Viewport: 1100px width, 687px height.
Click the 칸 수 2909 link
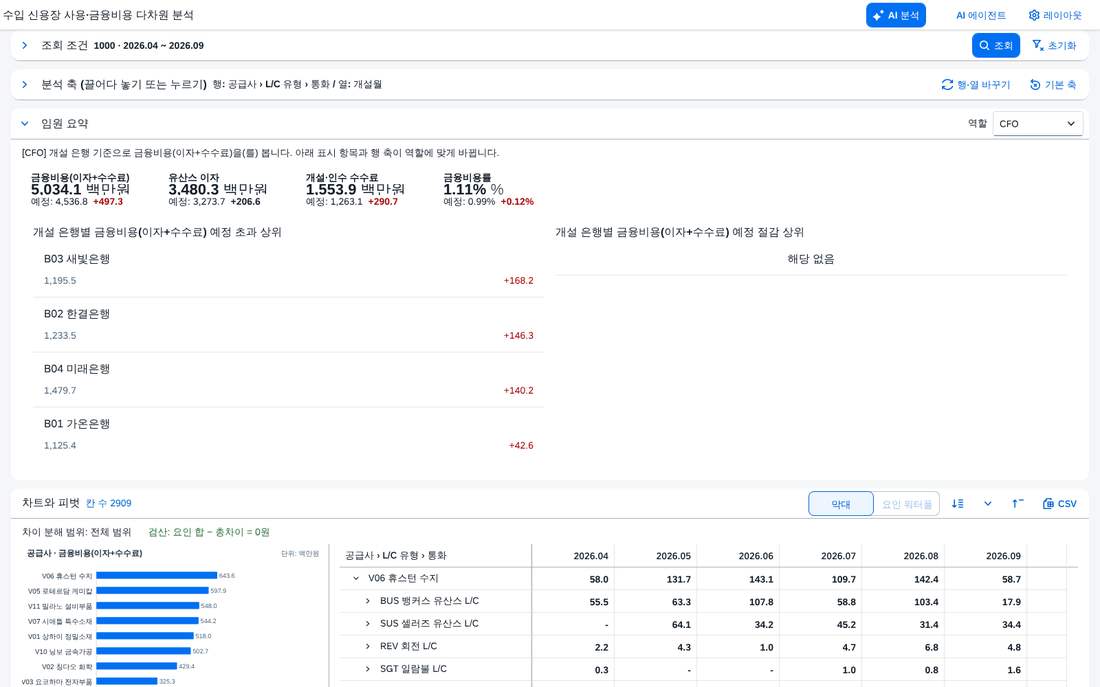click(x=109, y=503)
